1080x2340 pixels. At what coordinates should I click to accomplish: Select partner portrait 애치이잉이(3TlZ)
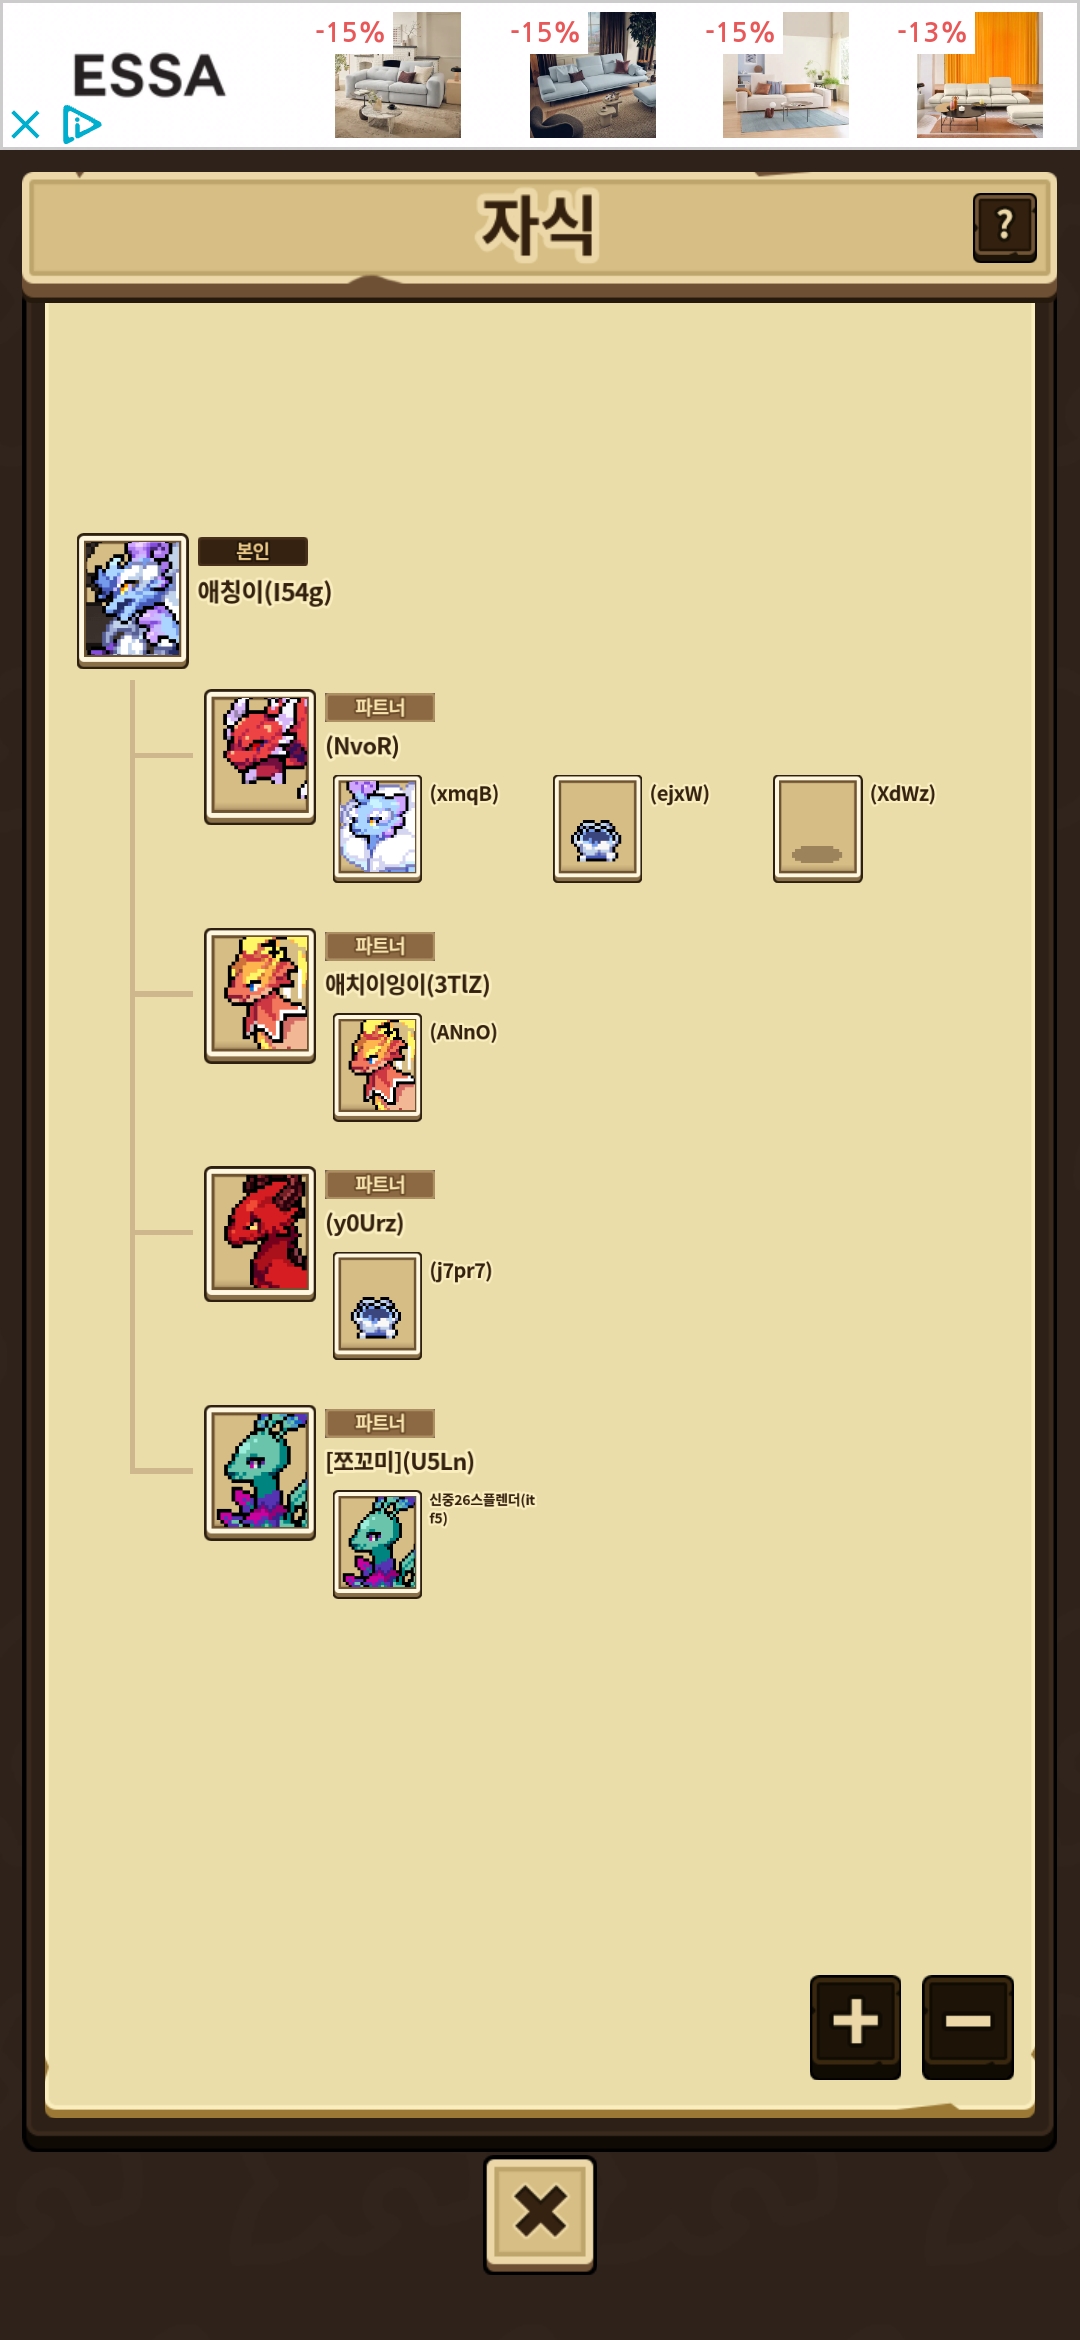260,995
